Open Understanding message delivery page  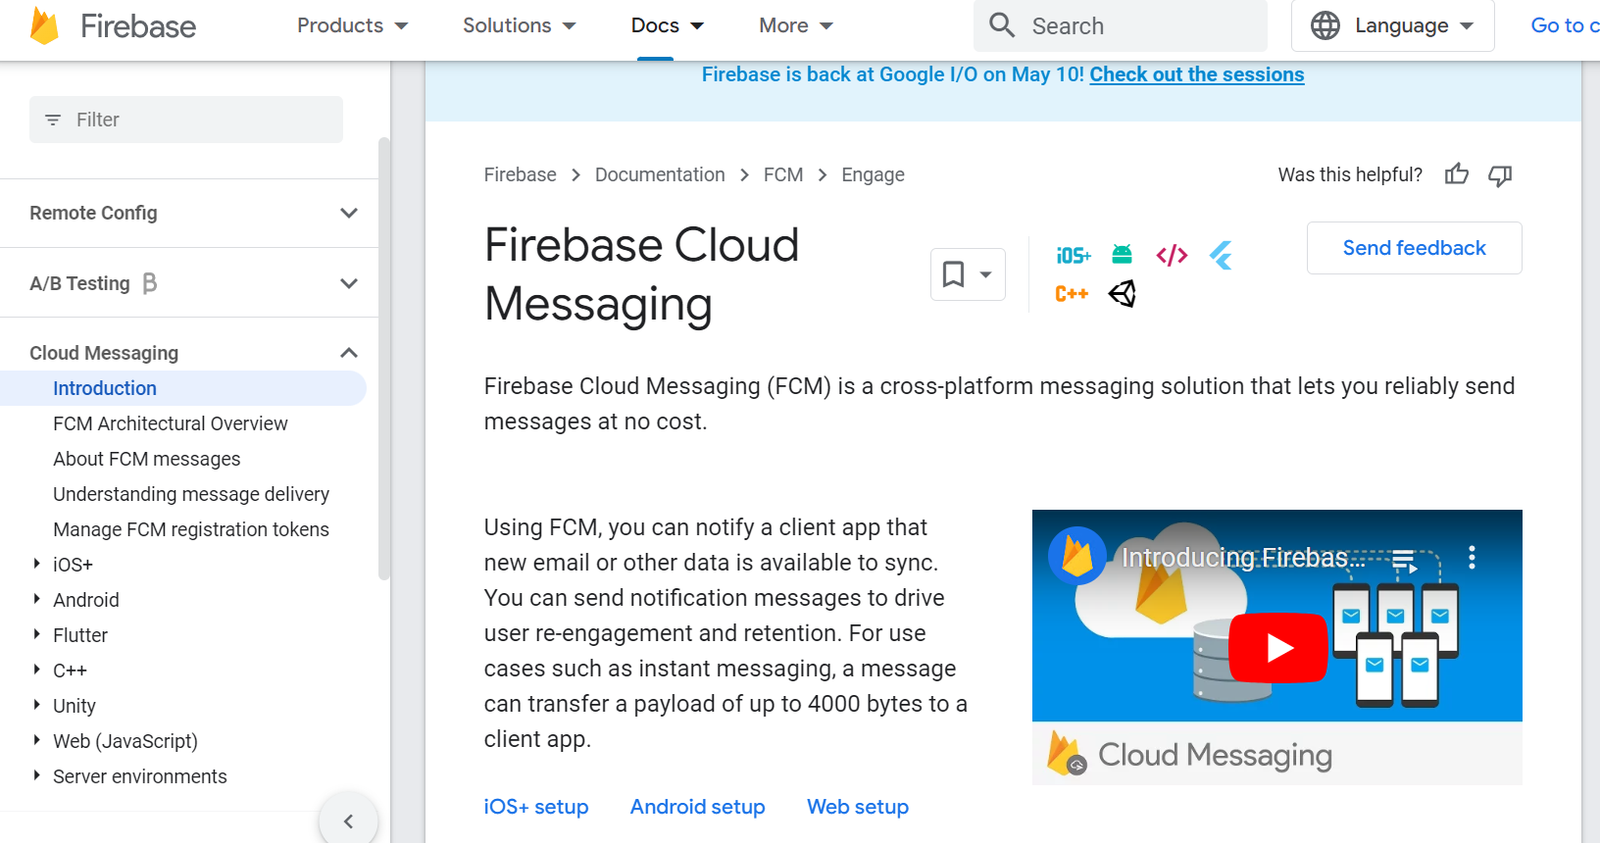pyautogui.click(x=191, y=494)
